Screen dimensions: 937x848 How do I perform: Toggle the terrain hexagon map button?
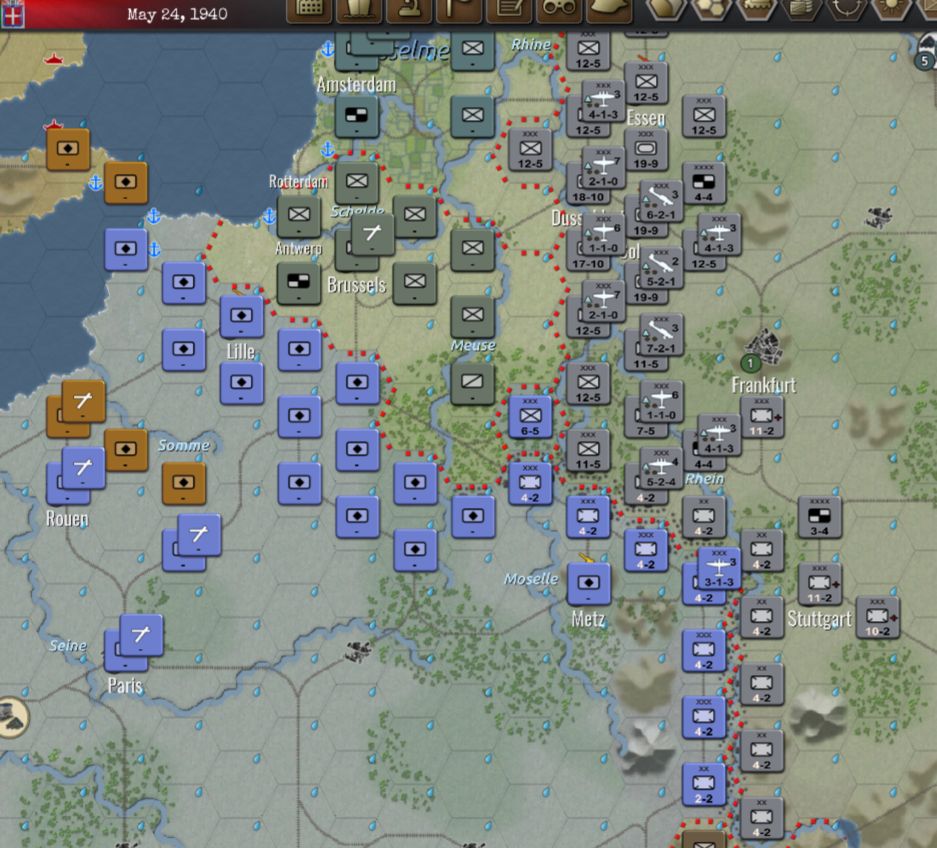tap(666, 9)
